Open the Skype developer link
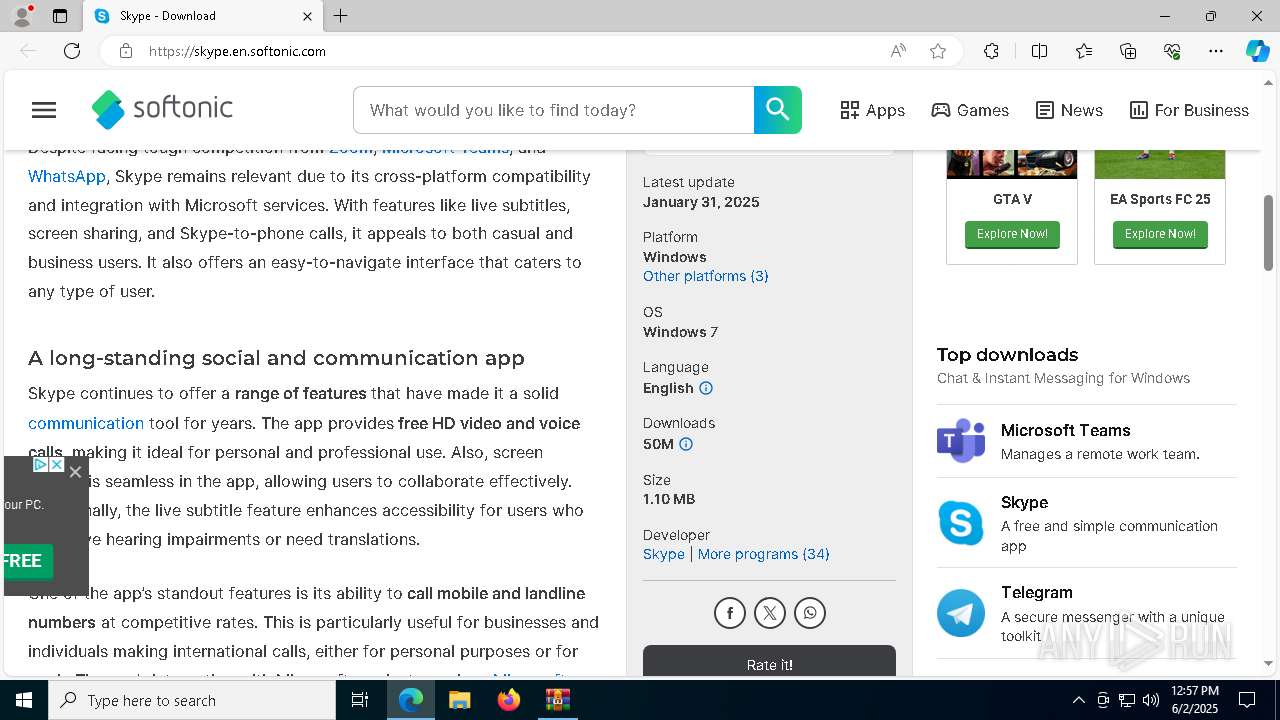This screenshot has width=1280, height=720. pyautogui.click(x=664, y=554)
